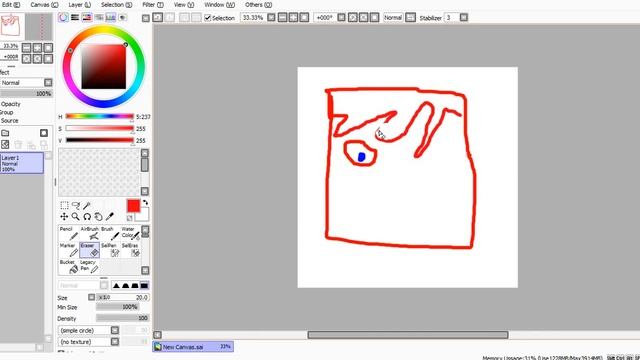Open the layer blending mode Normal dropdown
Image resolution: width=640 pixels, height=360 pixels.
tap(48, 82)
